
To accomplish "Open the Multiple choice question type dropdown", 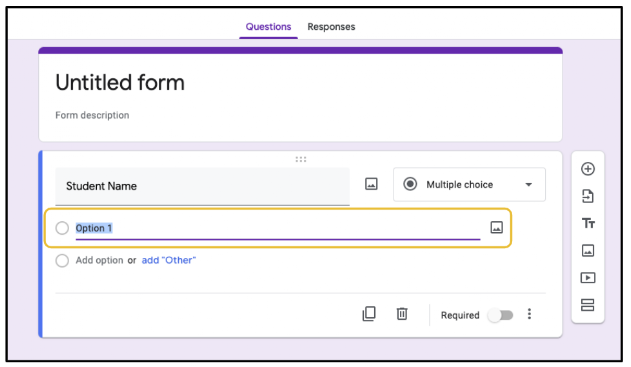I will tap(469, 185).
